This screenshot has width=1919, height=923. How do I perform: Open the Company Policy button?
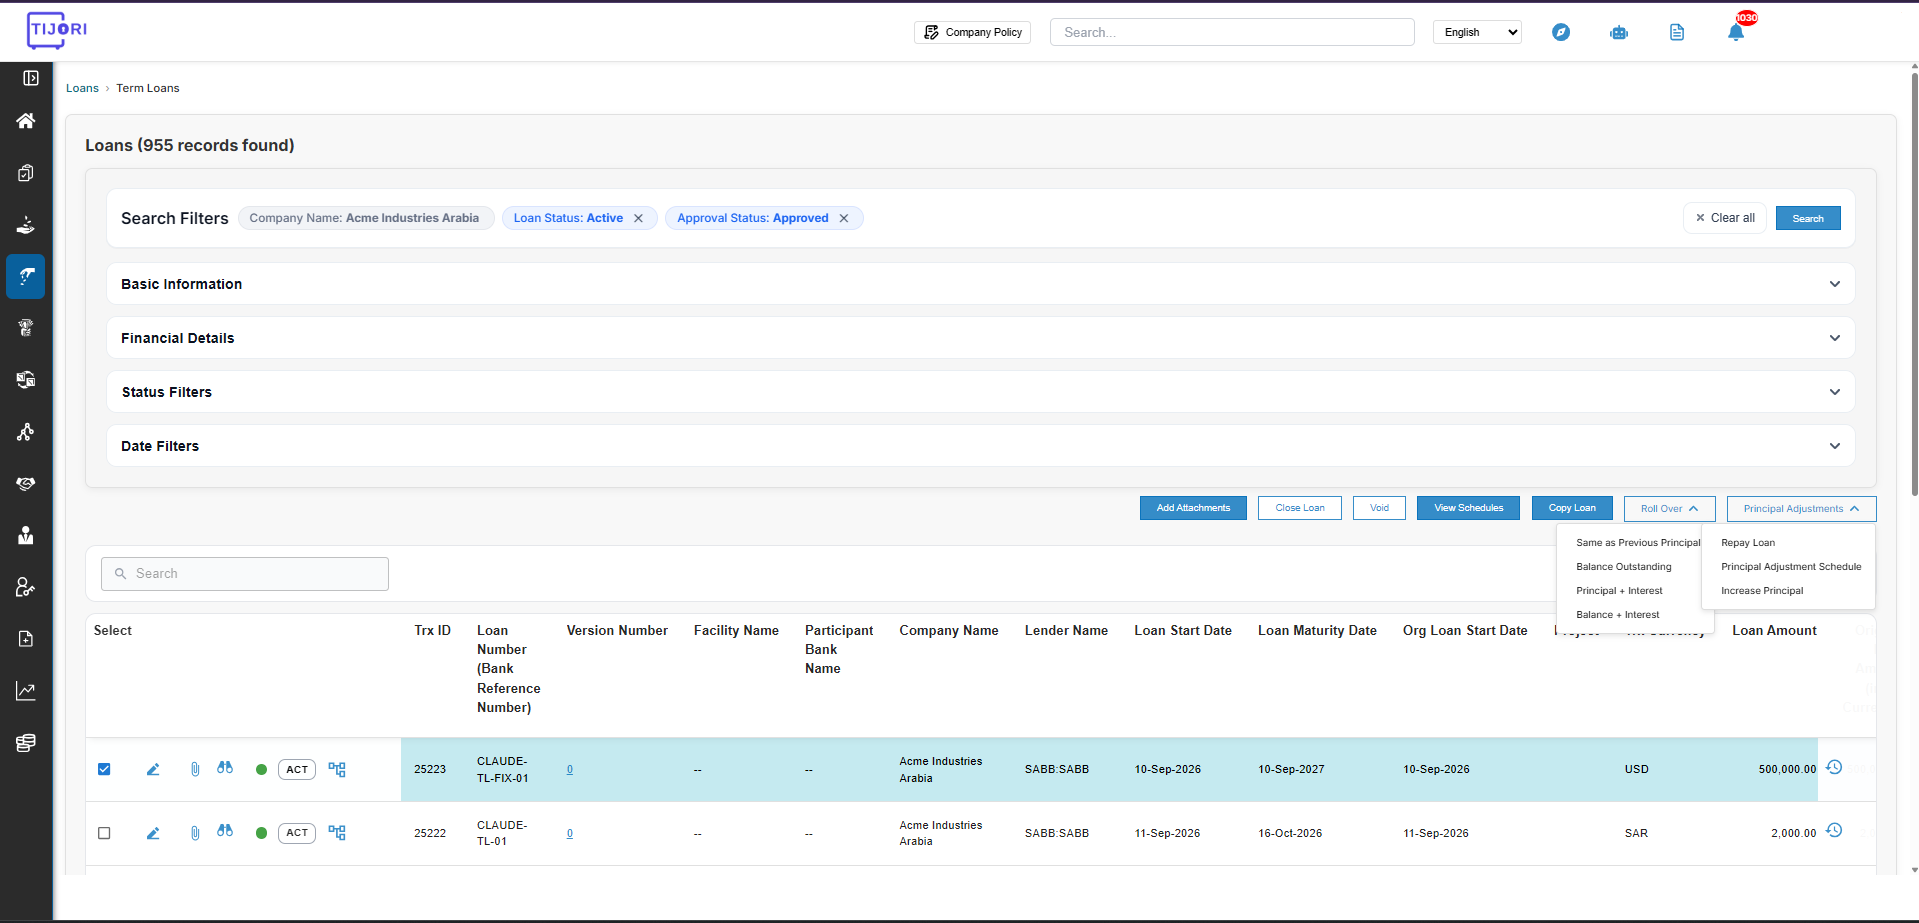(x=972, y=32)
